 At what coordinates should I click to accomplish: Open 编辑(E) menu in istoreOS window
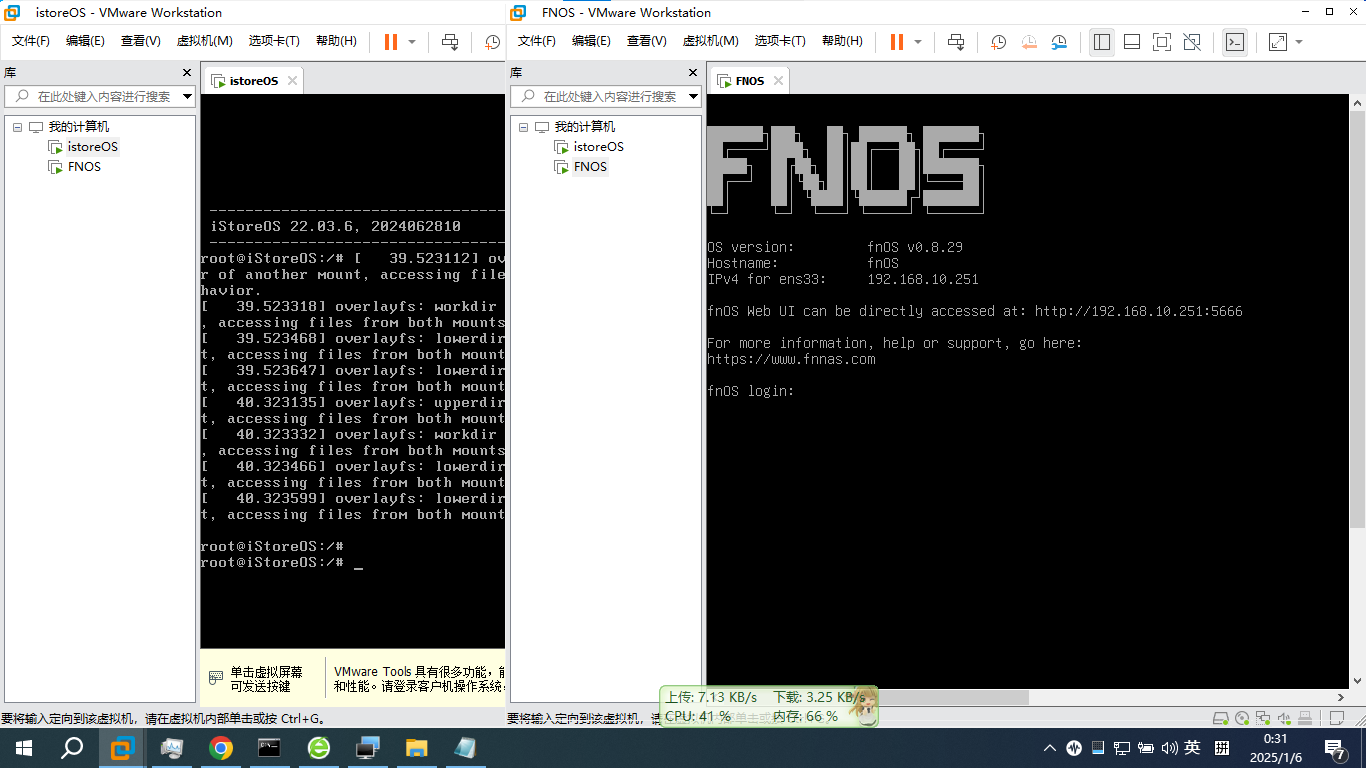[85, 41]
